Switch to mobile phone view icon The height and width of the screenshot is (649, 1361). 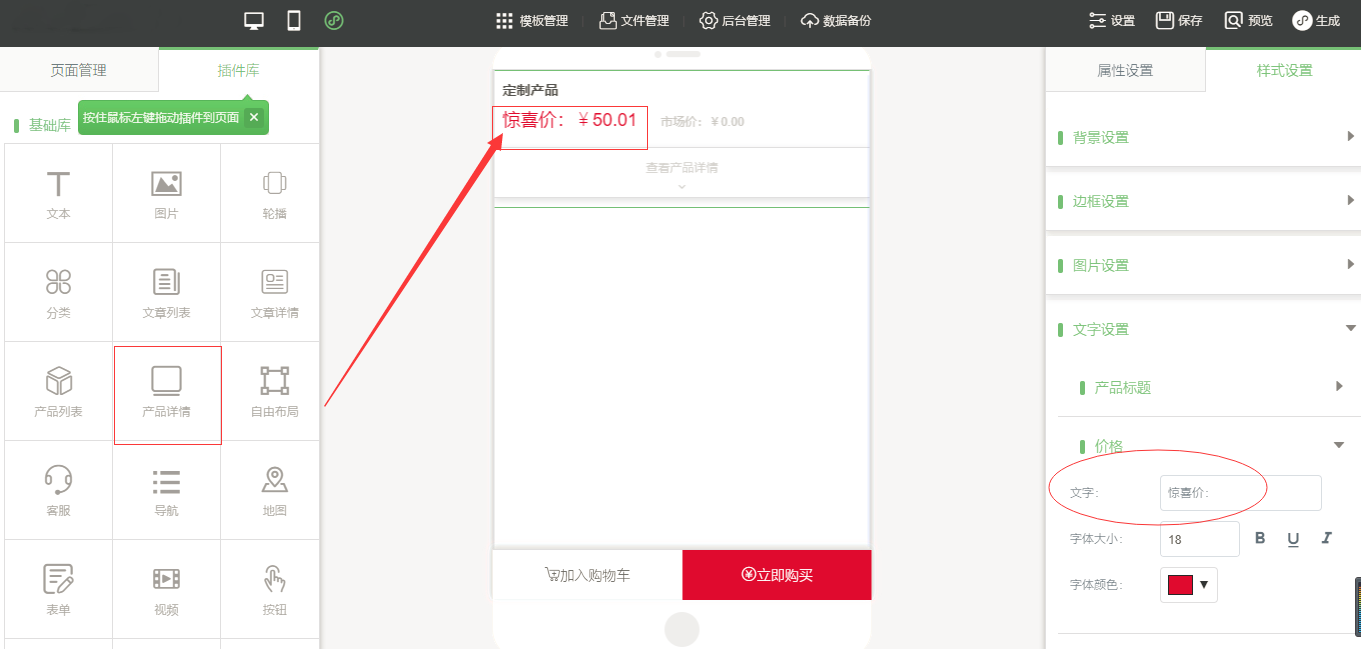294,20
